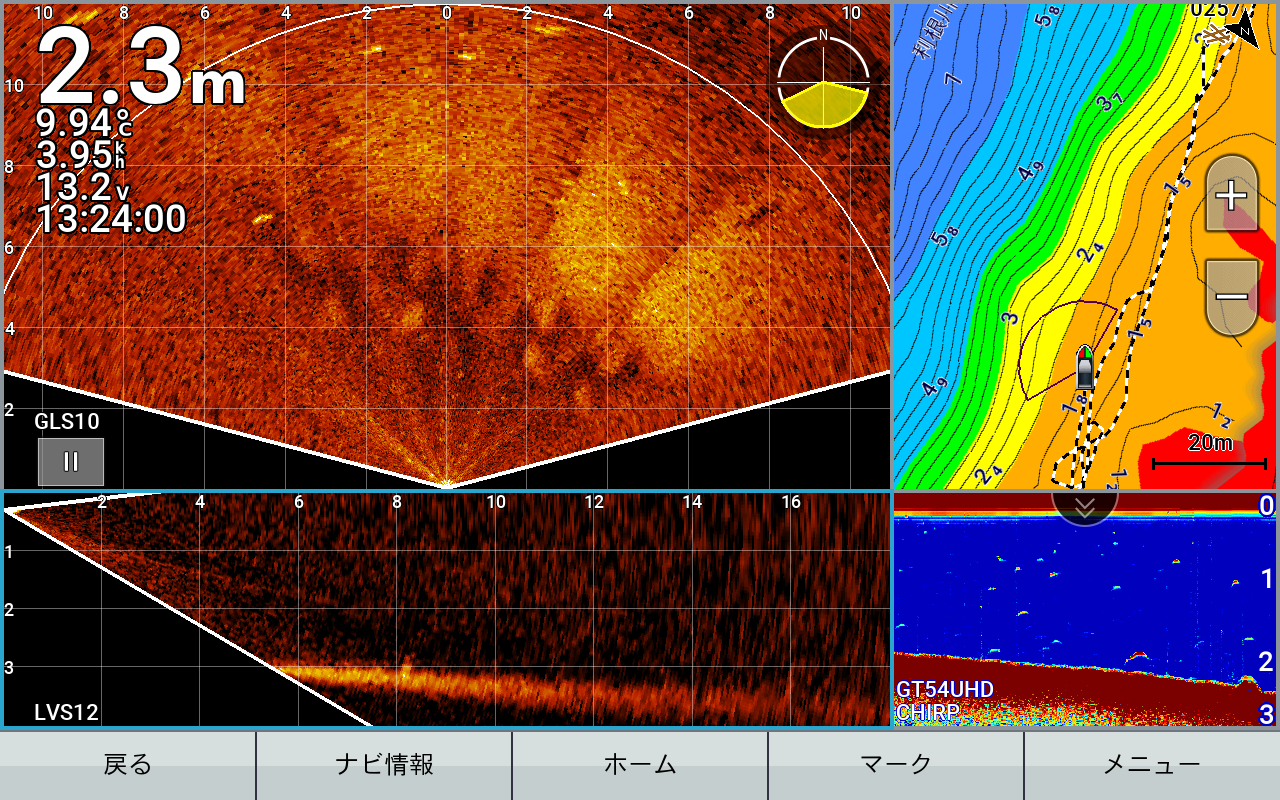This screenshot has height=800, width=1280.
Task: Zoom in on the chart with plus button
Action: point(1231,194)
